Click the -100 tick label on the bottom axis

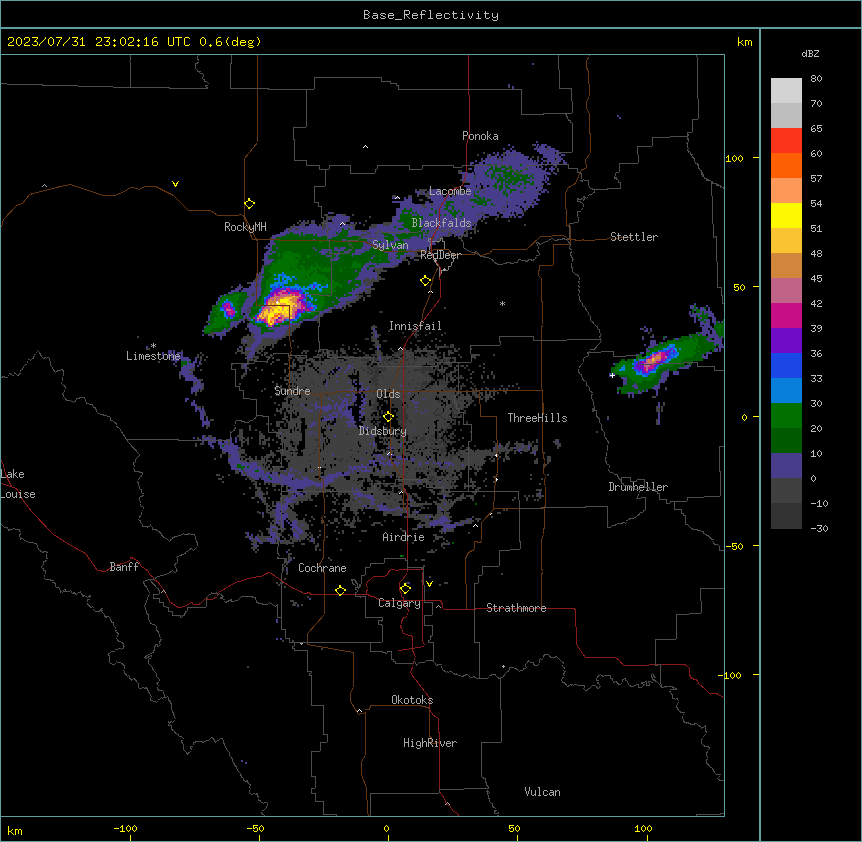125,828
